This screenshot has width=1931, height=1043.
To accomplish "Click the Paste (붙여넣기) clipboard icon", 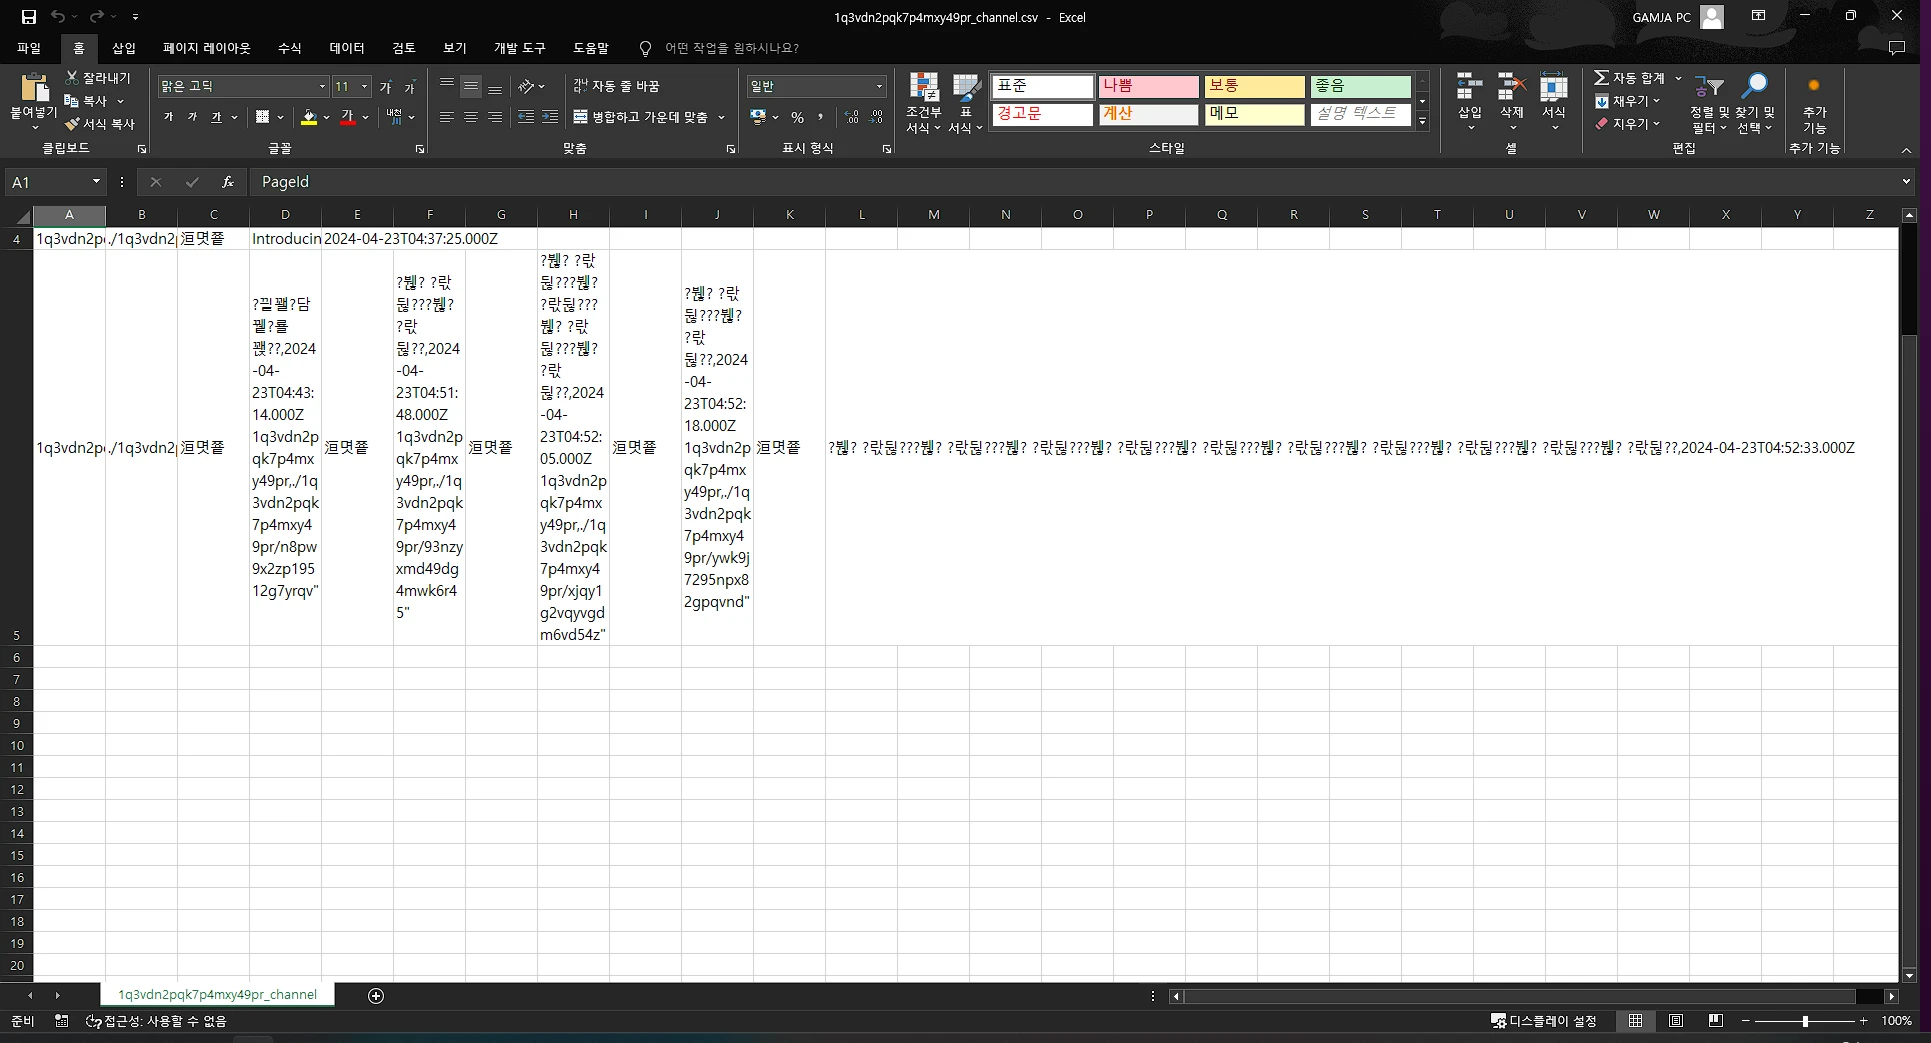I will [33, 90].
